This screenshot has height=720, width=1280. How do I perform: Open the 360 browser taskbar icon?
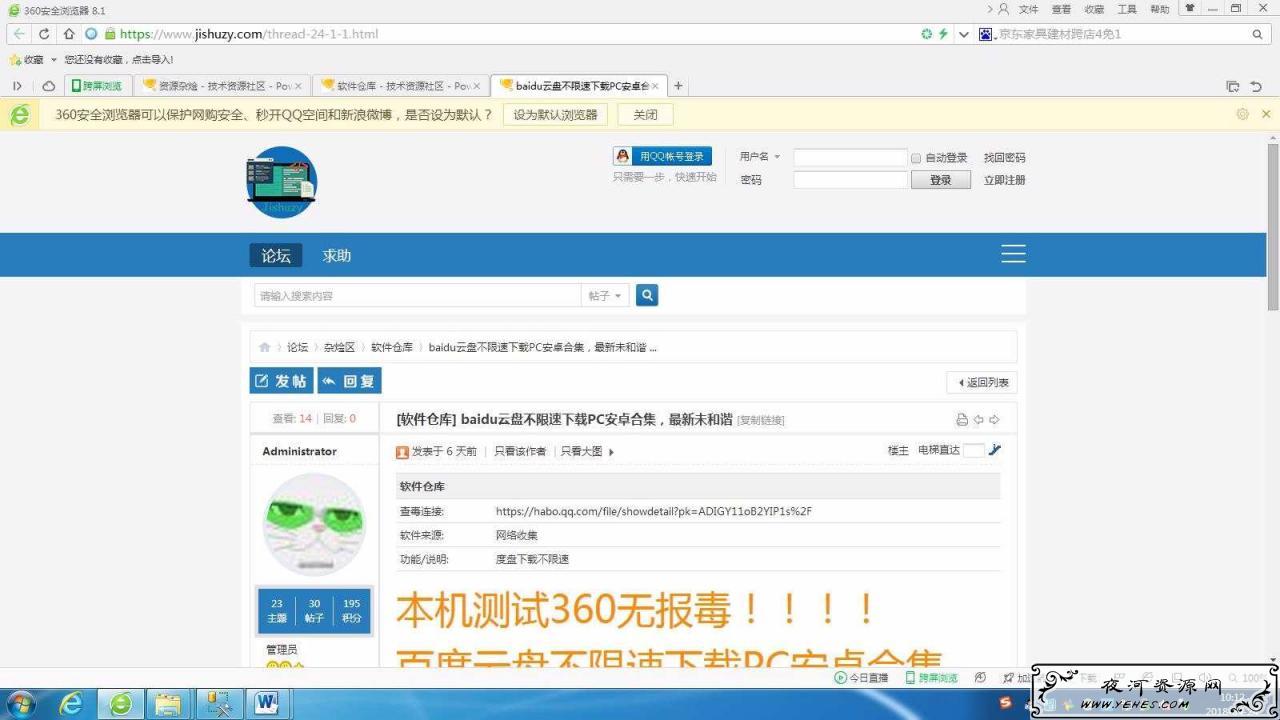point(121,704)
